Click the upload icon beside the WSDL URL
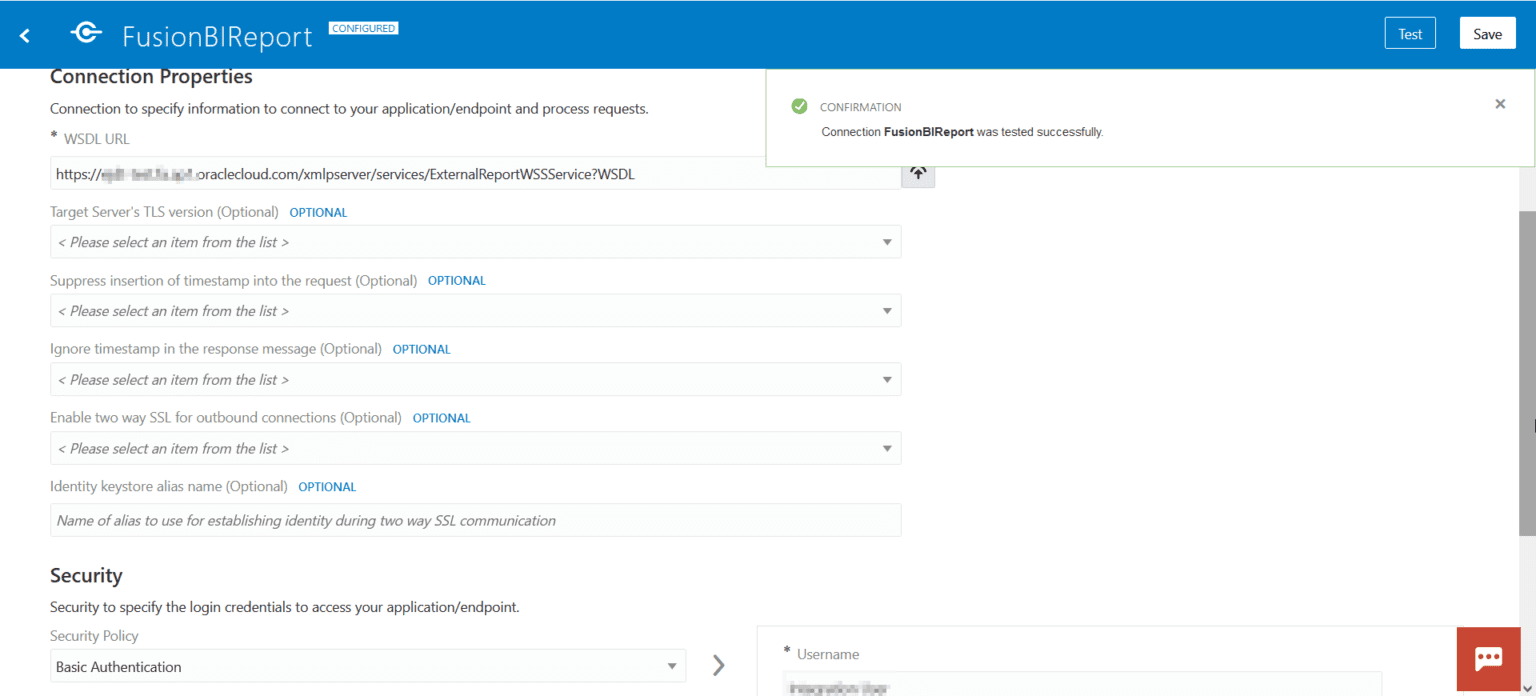The image size is (1536, 696). [x=917, y=172]
